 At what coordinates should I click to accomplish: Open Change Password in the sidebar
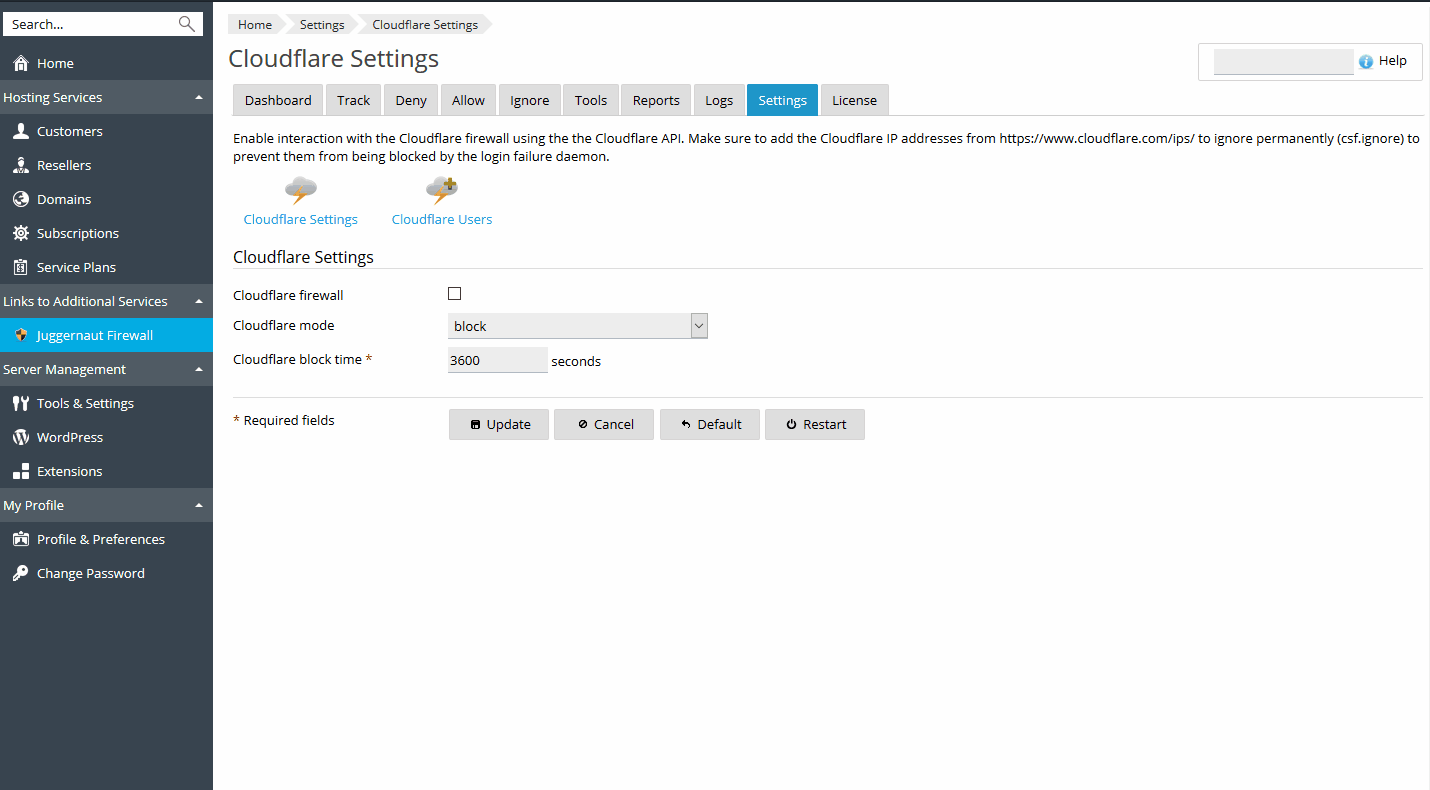[91, 573]
